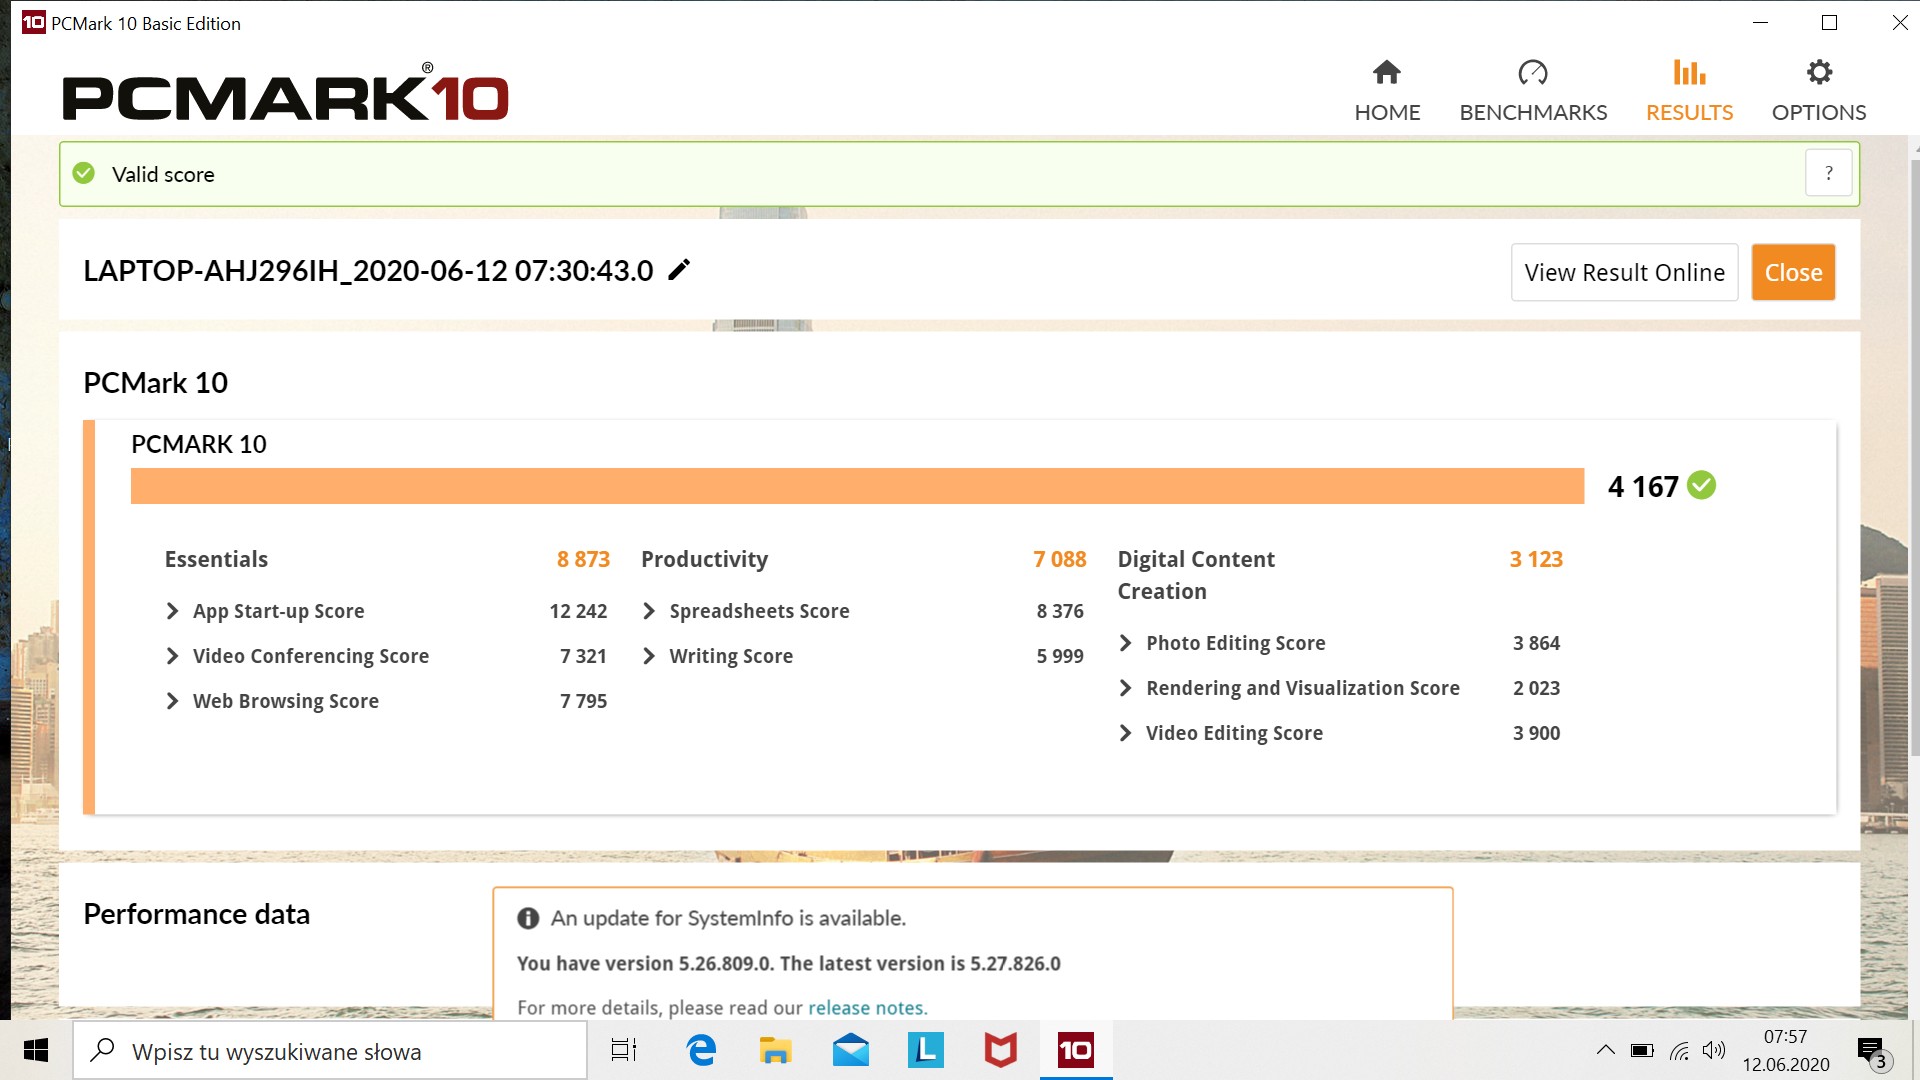Open the RESULTS tab

[x=1689, y=91]
